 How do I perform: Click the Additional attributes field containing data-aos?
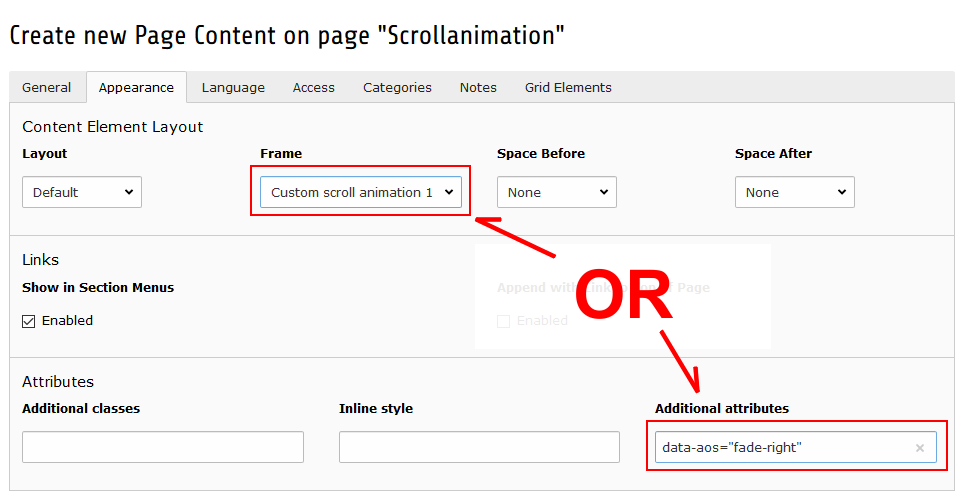pos(795,447)
